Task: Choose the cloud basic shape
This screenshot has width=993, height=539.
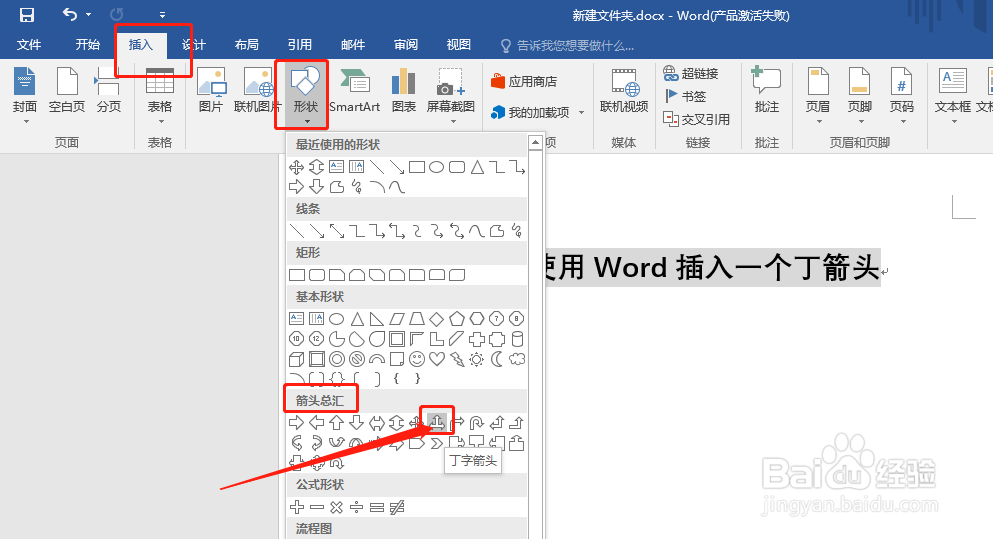Action: pos(517,359)
